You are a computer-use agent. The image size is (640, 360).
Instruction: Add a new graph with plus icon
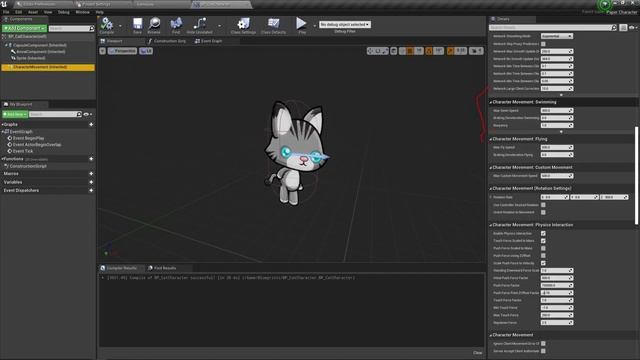[x=91, y=124]
